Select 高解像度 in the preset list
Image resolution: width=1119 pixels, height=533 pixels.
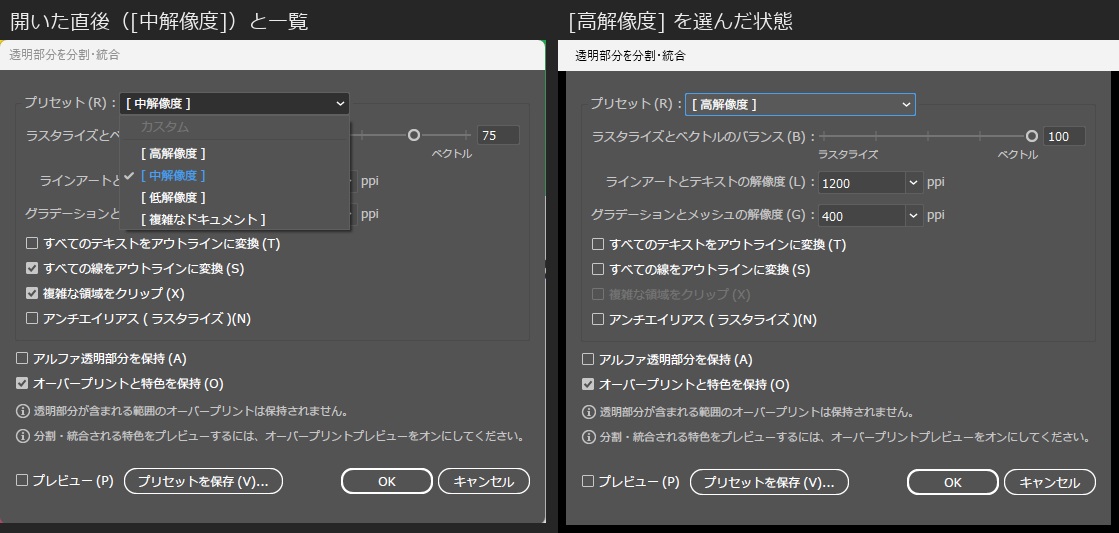[173, 153]
